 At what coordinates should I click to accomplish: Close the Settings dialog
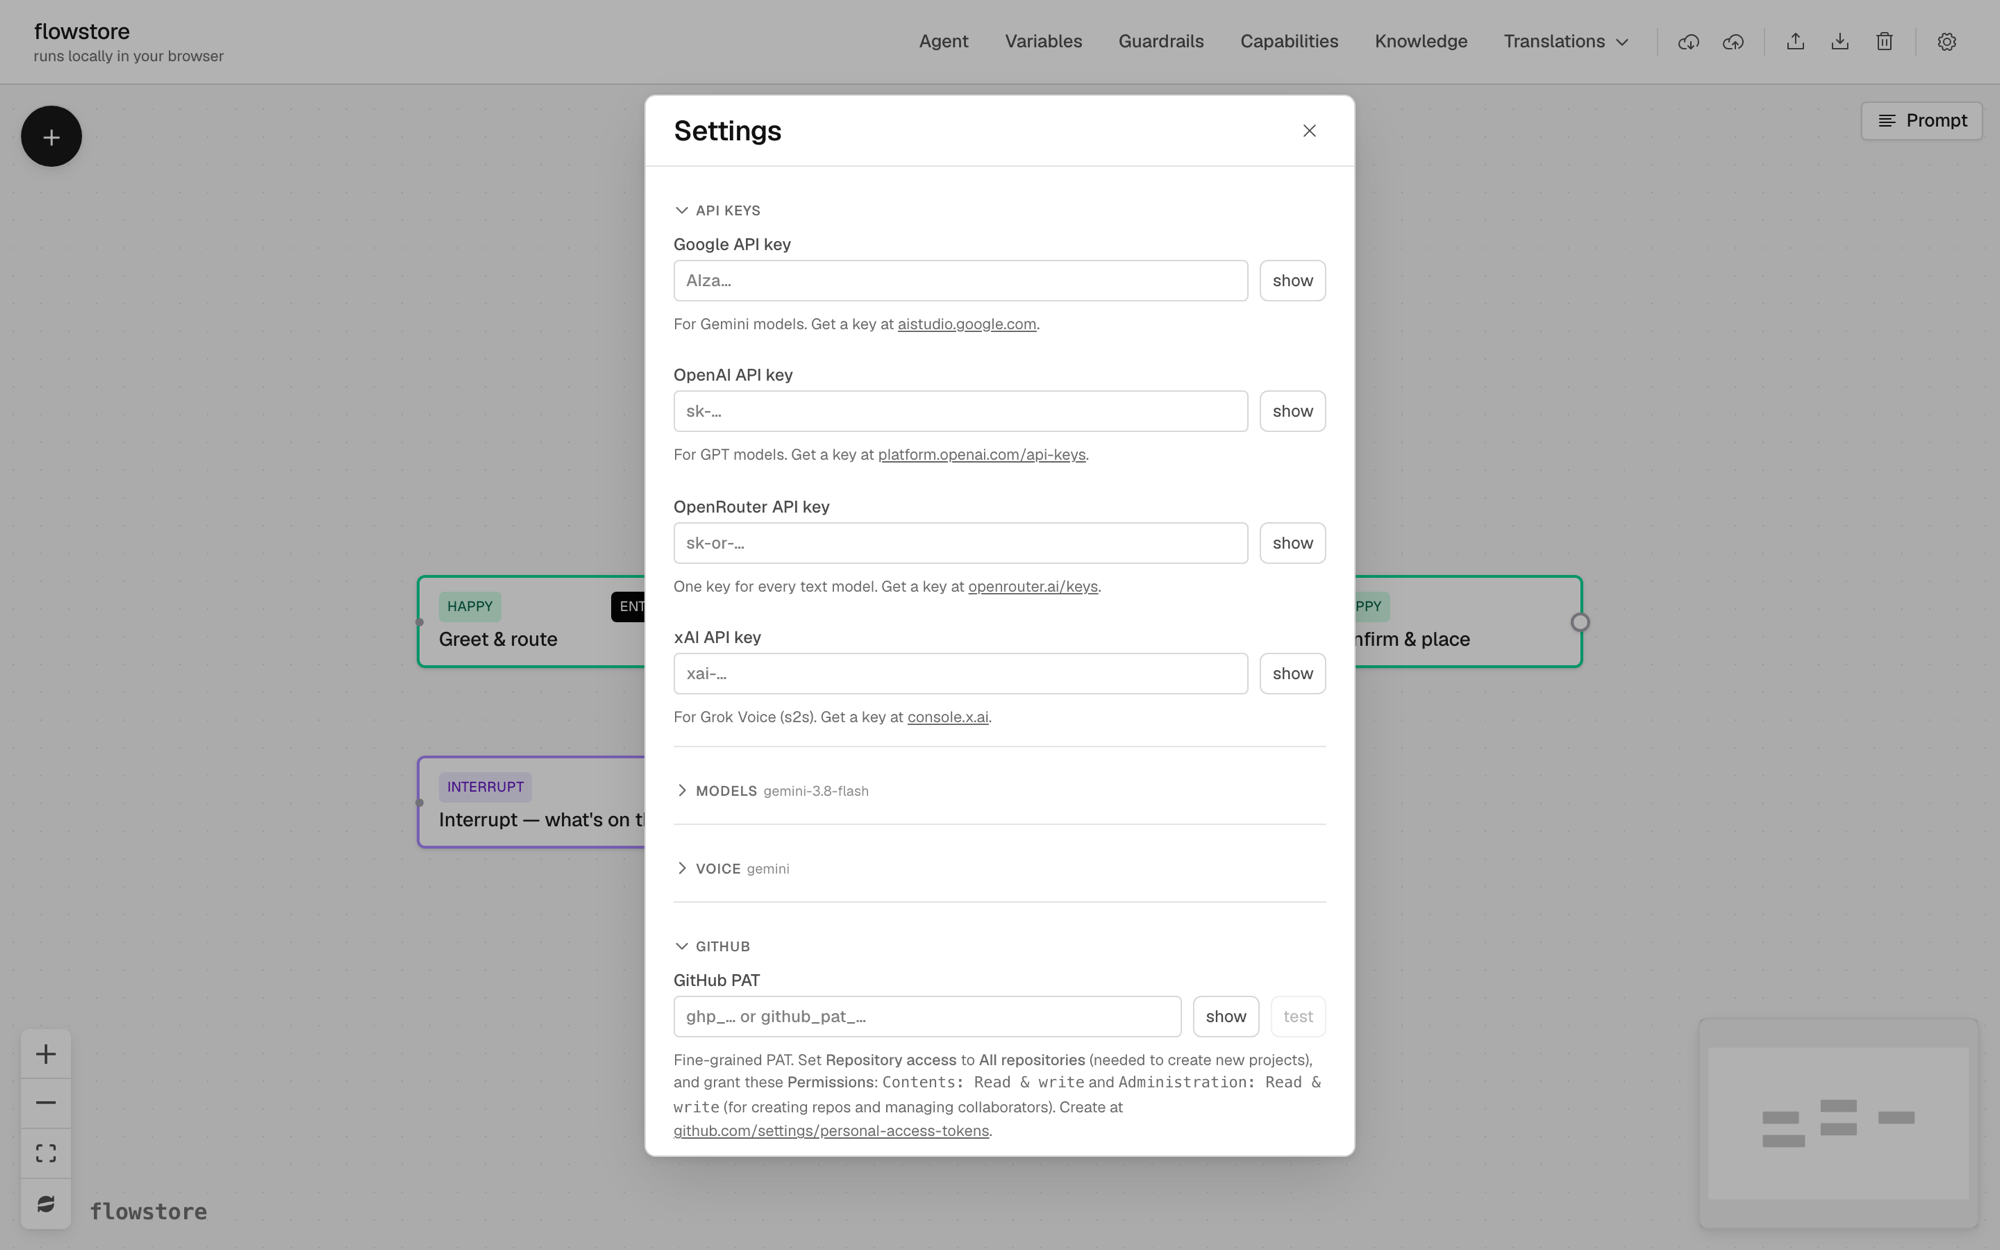1309,131
